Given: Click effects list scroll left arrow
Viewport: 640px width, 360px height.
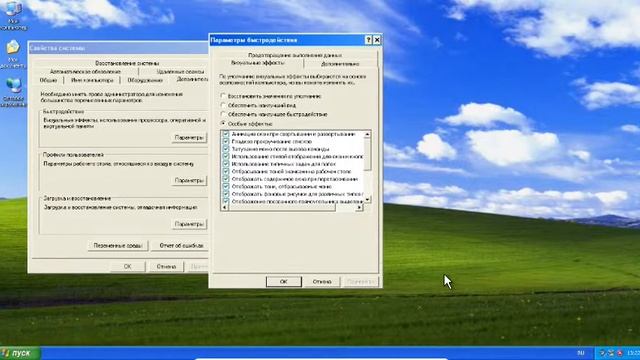Looking at the screenshot, I should coord(224,207).
